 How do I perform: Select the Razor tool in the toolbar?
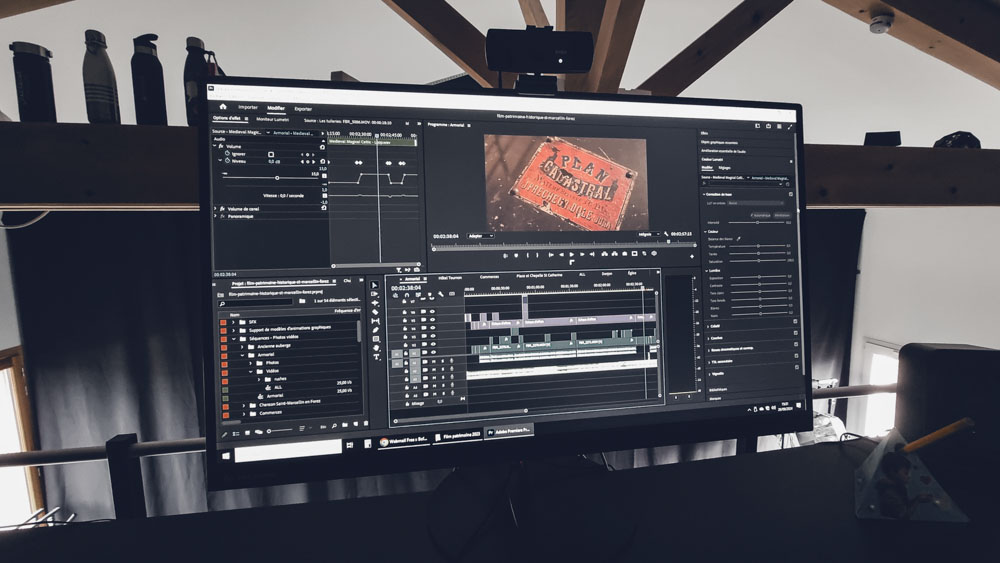point(376,313)
